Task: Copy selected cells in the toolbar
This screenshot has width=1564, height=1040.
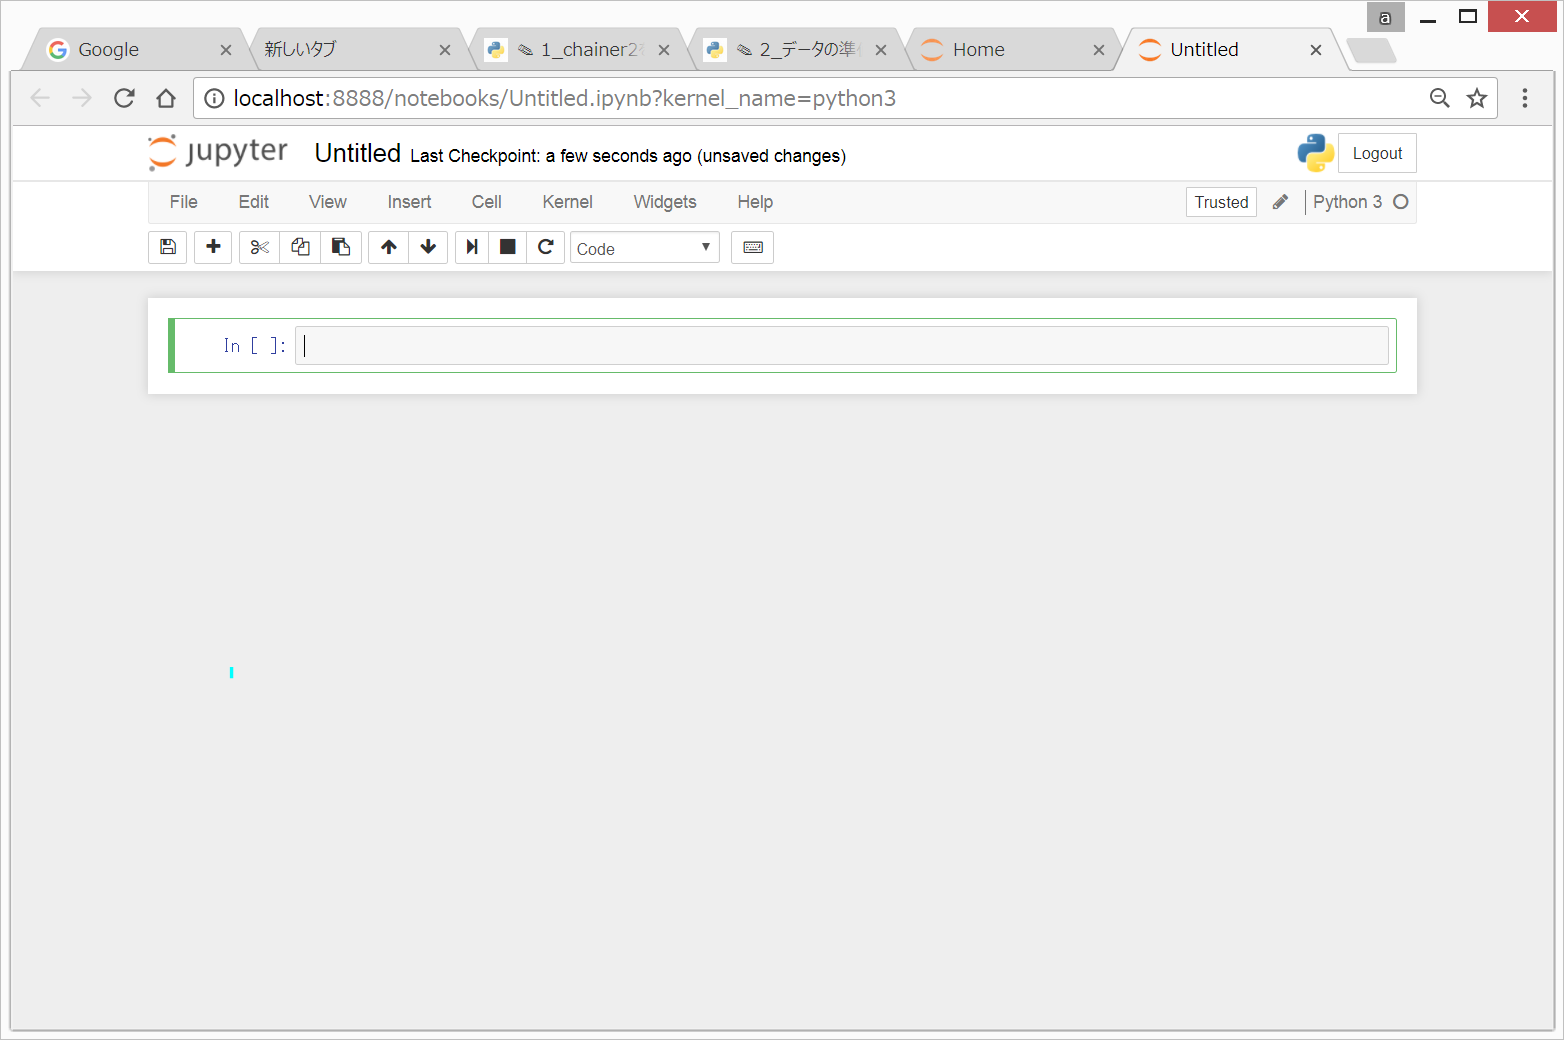Action: coord(300,247)
